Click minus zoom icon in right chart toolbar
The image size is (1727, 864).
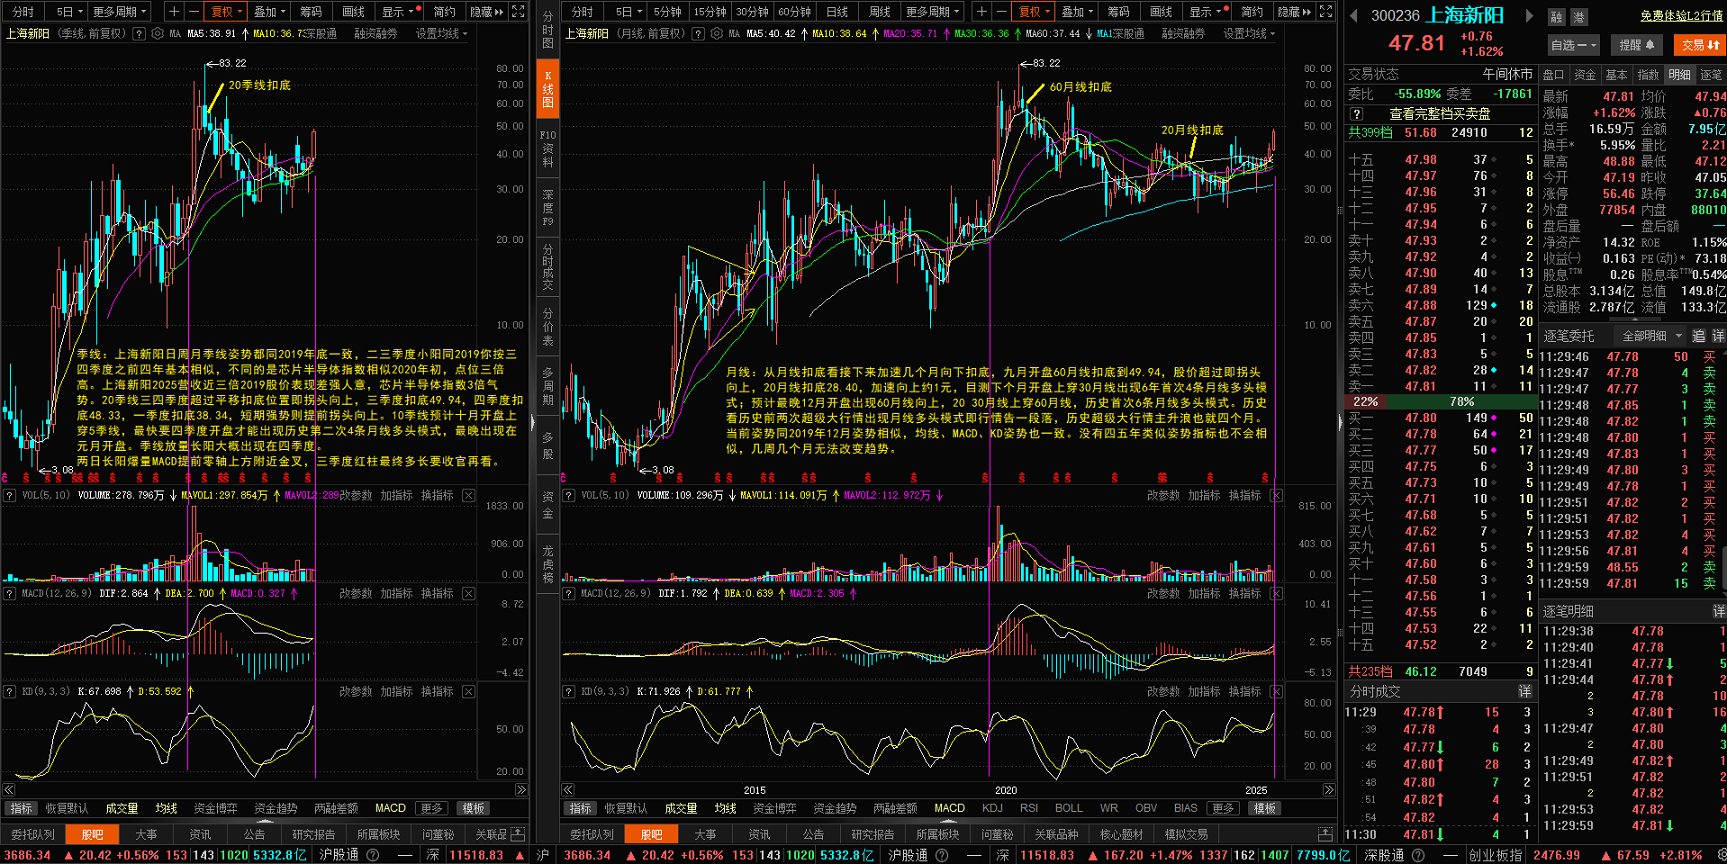(1001, 11)
